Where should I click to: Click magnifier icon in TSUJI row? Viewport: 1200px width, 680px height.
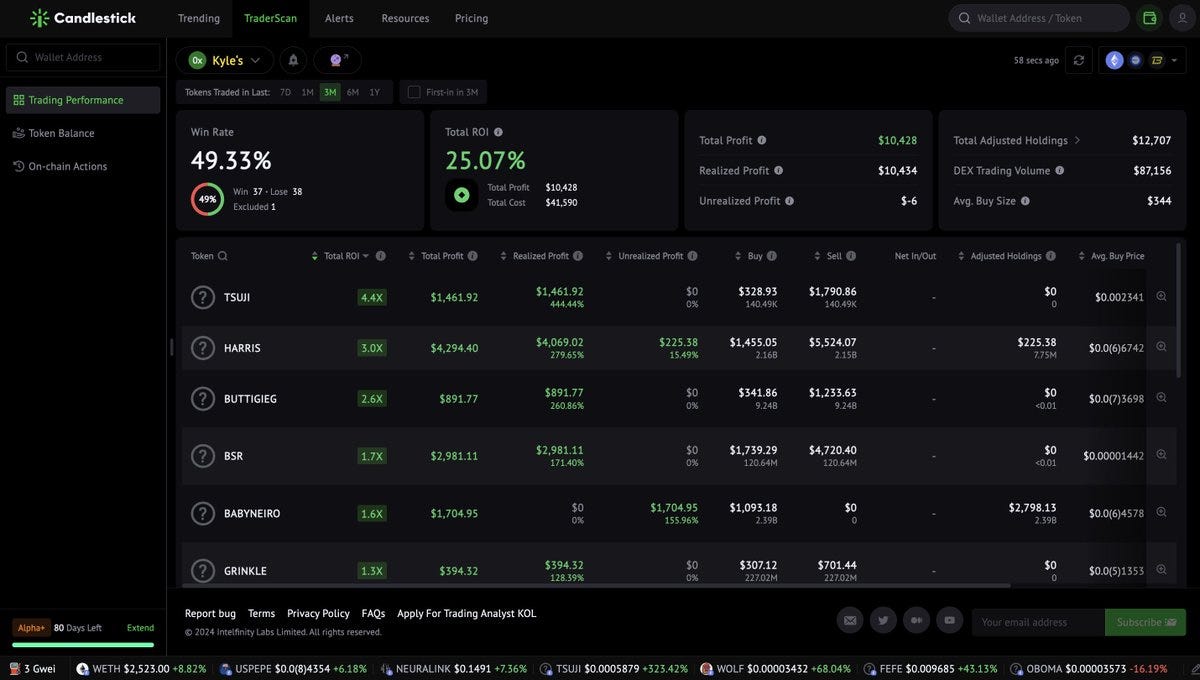point(1161,296)
